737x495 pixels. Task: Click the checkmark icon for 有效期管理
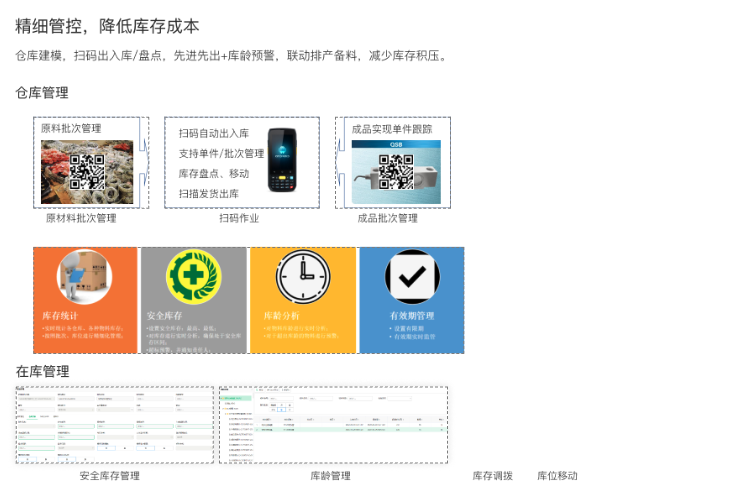tap(412, 275)
